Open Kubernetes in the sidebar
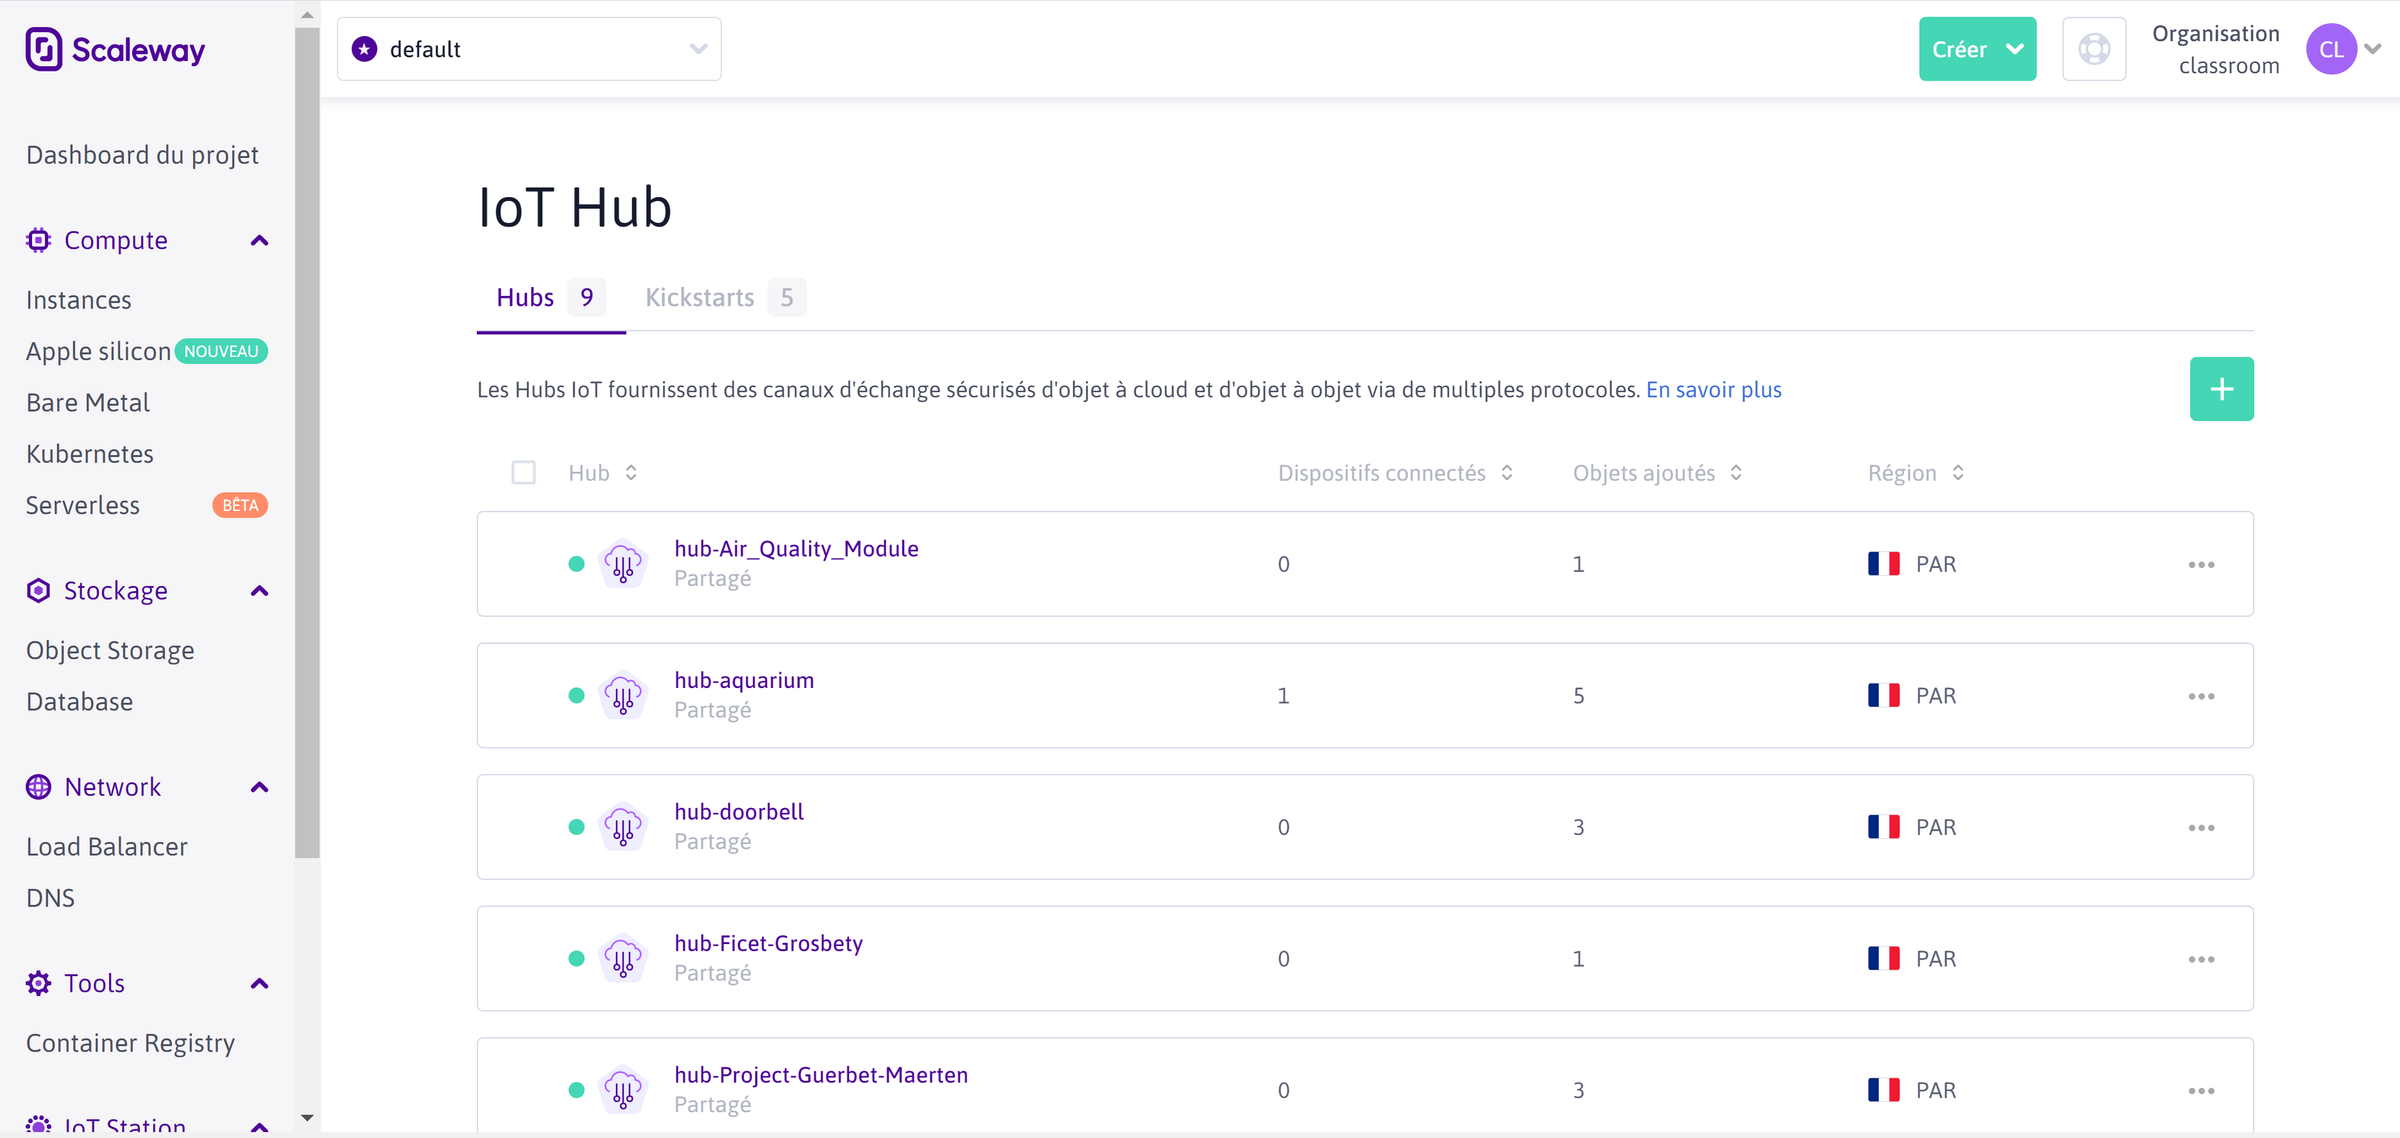This screenshot has height=1138, width=2400. (90, 454)
